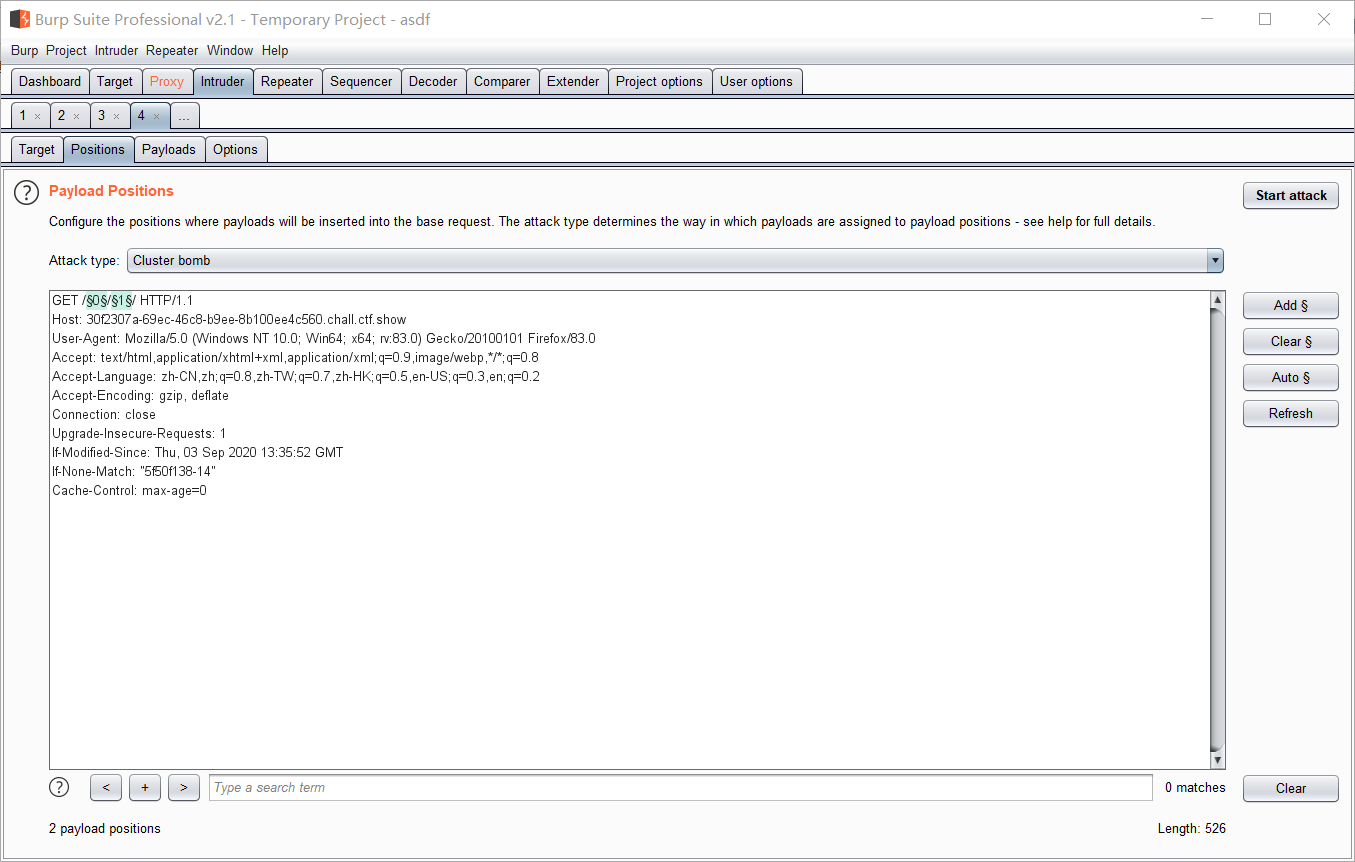Open a new Intruder tab with ellipsis
Image resolution: width=1355 pixels, height=862 pixels.
pos(184,116)
